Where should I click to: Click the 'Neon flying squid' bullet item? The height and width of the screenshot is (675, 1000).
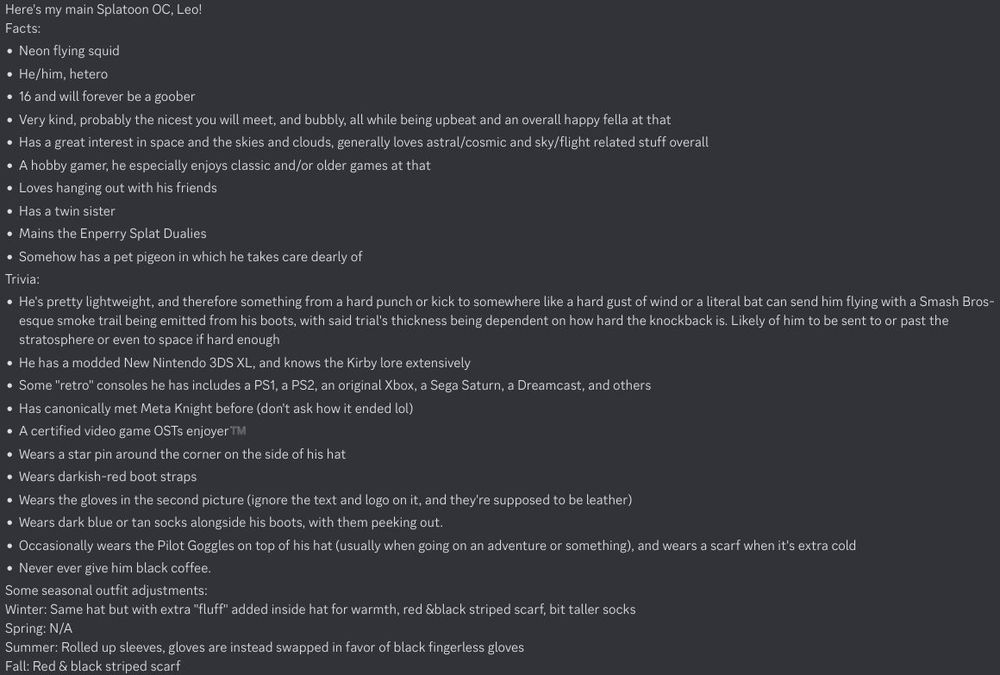(x=69, y=51)
